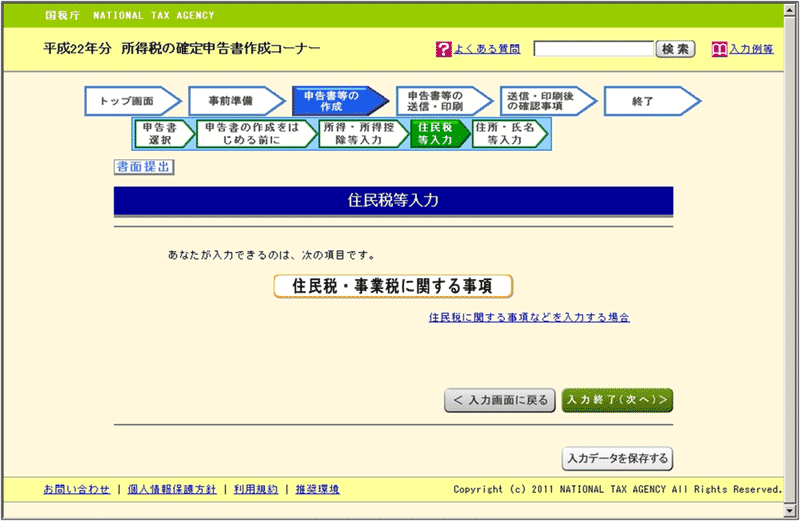This screenshot has height=521, width=800.
Task: Open 住民税・事業税に関する事項 entry button
Action: pyautogui.click(x=392, y=286)
